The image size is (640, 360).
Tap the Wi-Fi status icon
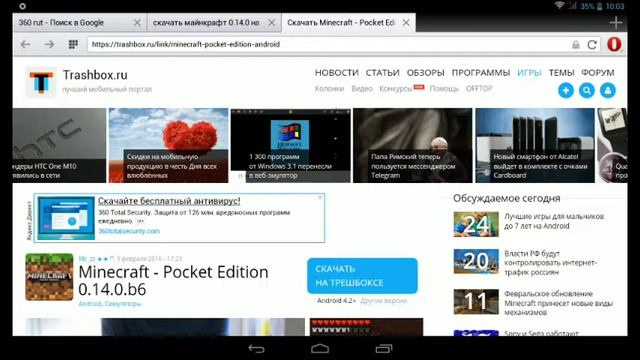tap(559, 6)
